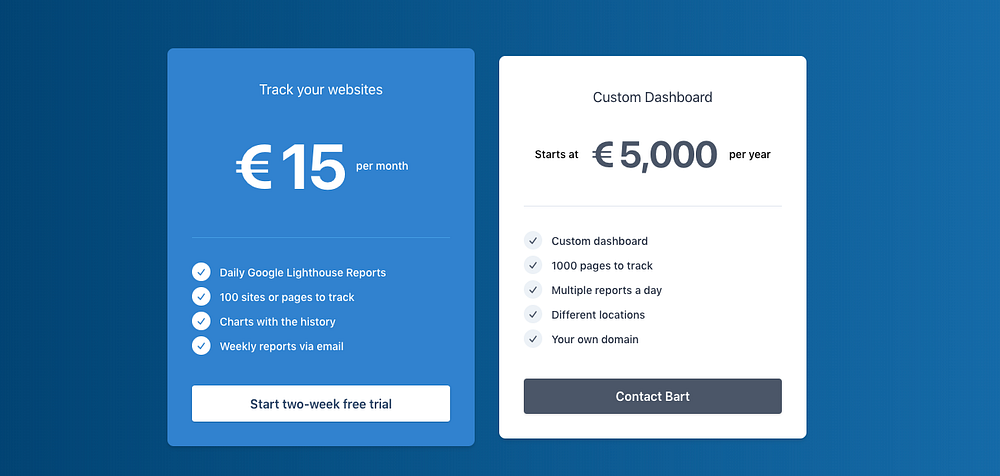1000x476 pixels.
Task: Click Your own domain feature text
Action: pyautogui.click(x=595, y=339)
